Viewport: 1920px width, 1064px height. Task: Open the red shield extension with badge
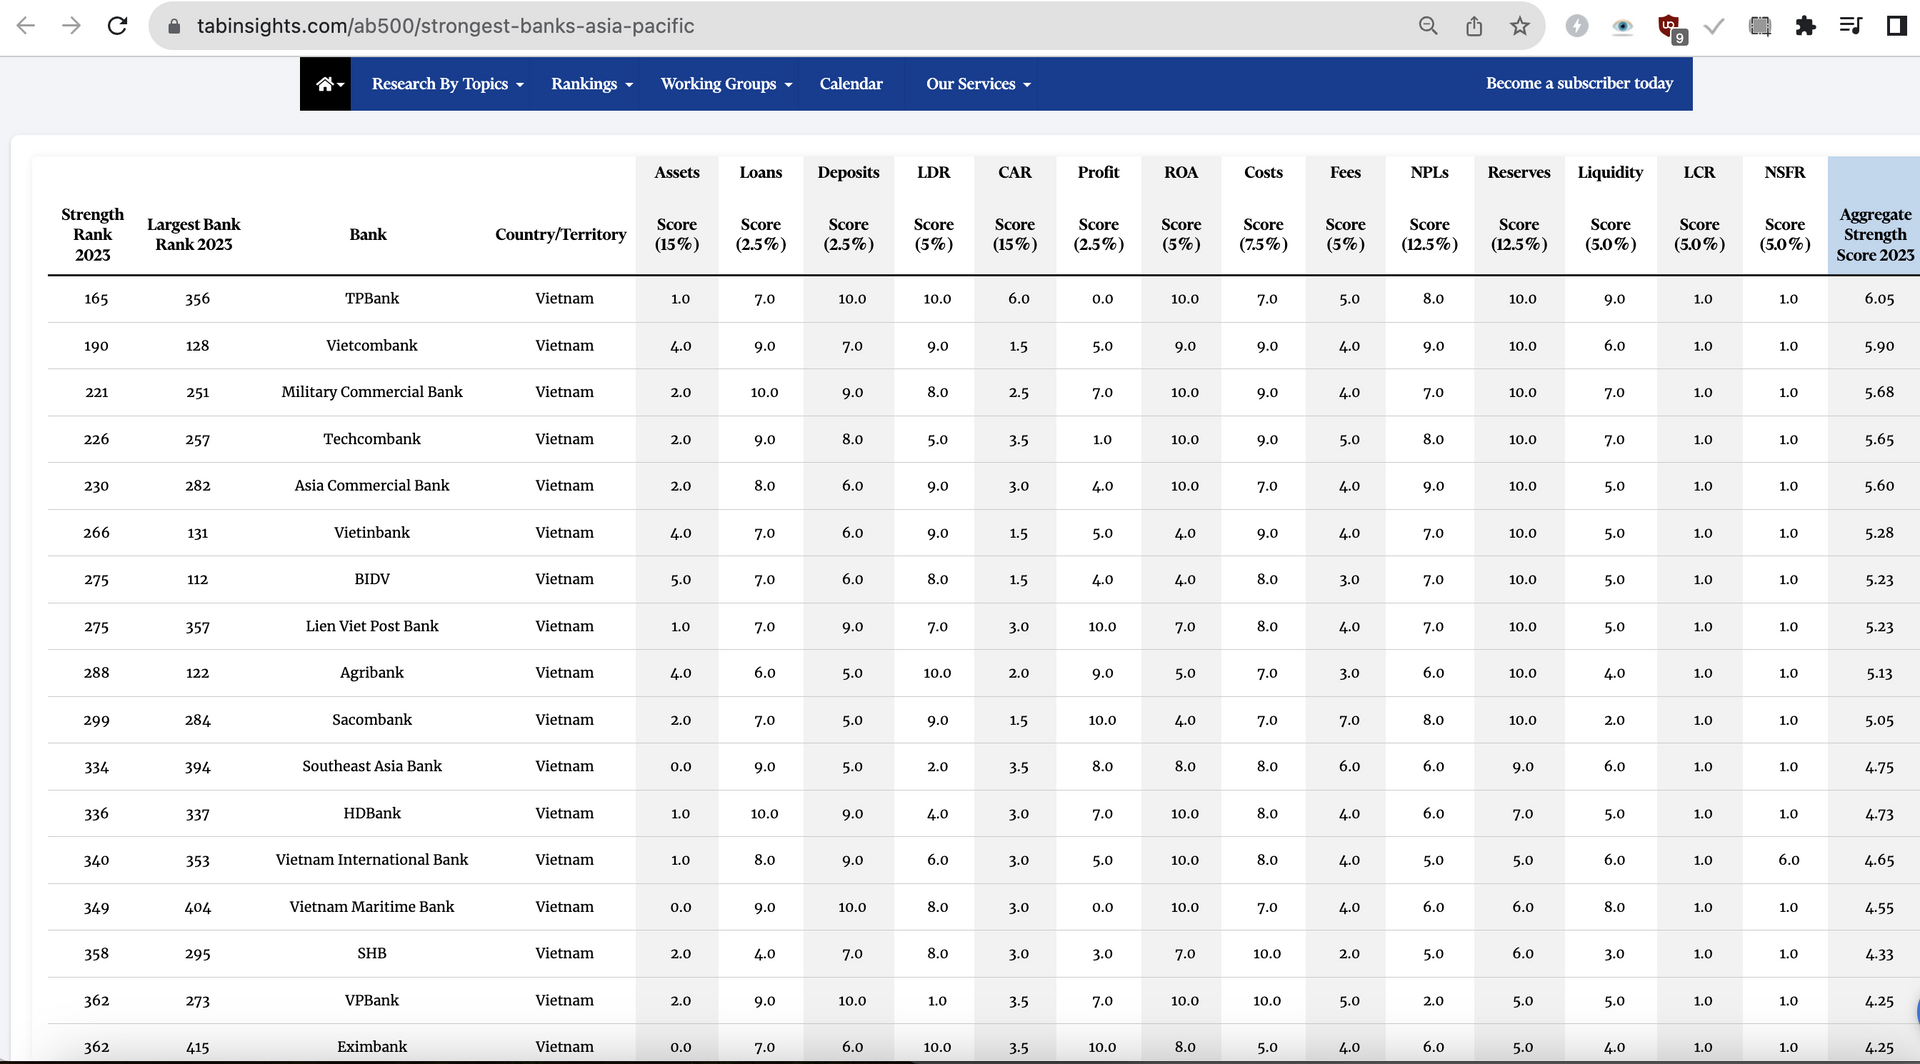1670,27
